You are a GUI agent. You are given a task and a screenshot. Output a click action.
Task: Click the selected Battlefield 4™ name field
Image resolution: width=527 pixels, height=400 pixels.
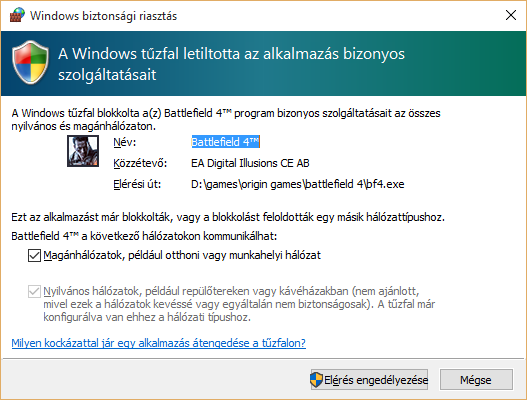click(x=226, y=142)
